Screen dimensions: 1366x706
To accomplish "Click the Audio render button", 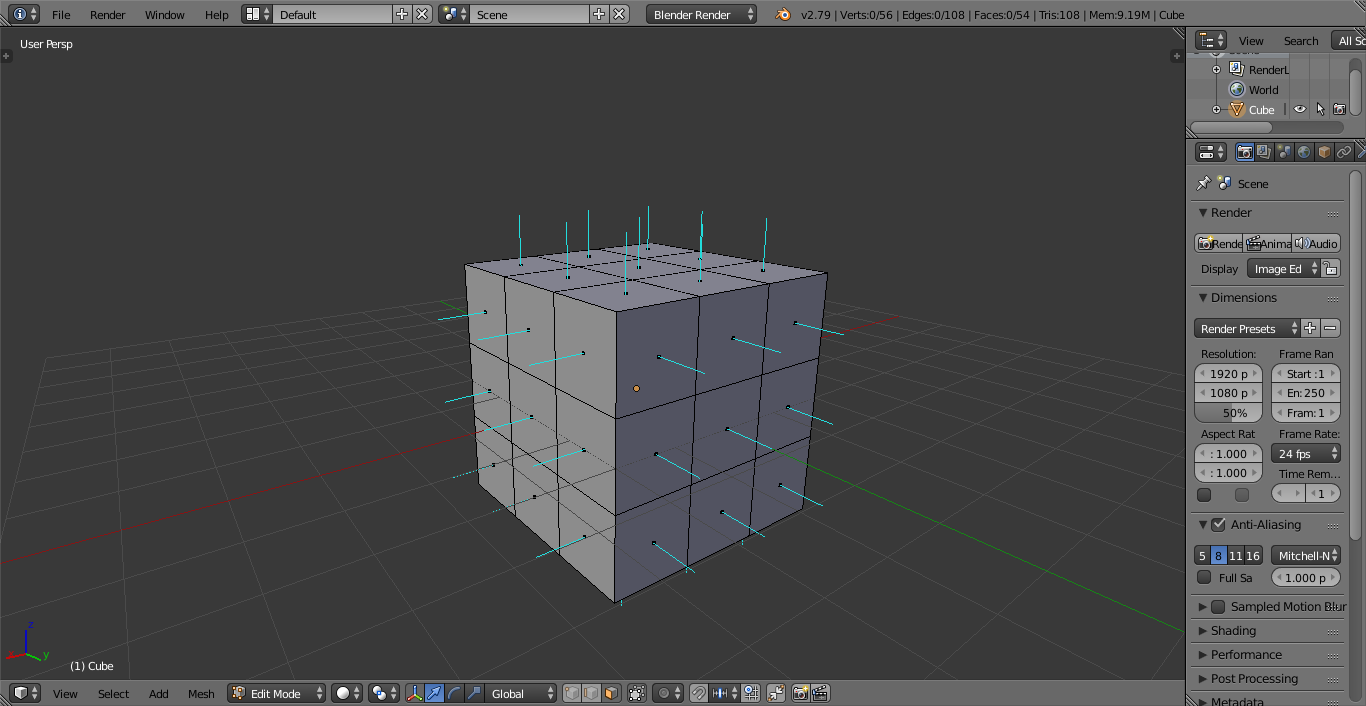I will pos(1316,244).
